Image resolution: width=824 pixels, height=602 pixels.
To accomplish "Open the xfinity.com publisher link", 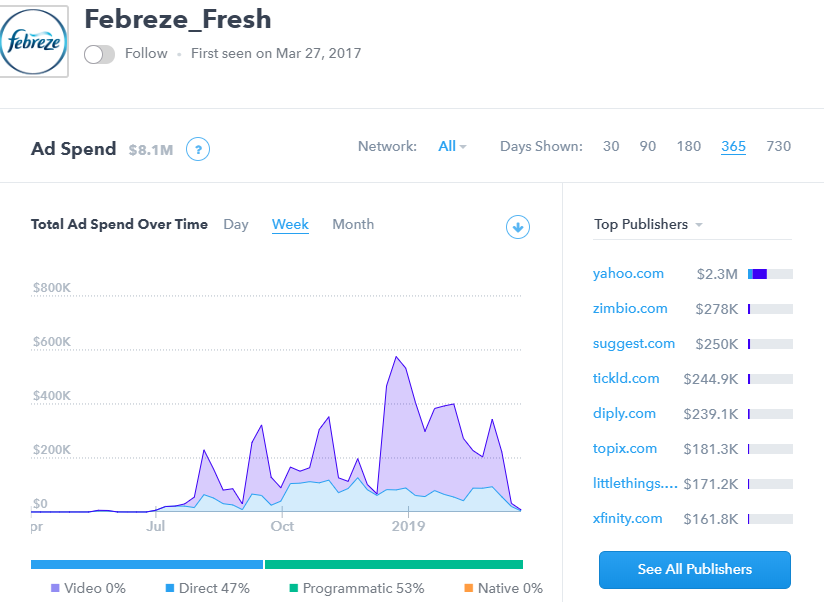I will tap(627, 519).
